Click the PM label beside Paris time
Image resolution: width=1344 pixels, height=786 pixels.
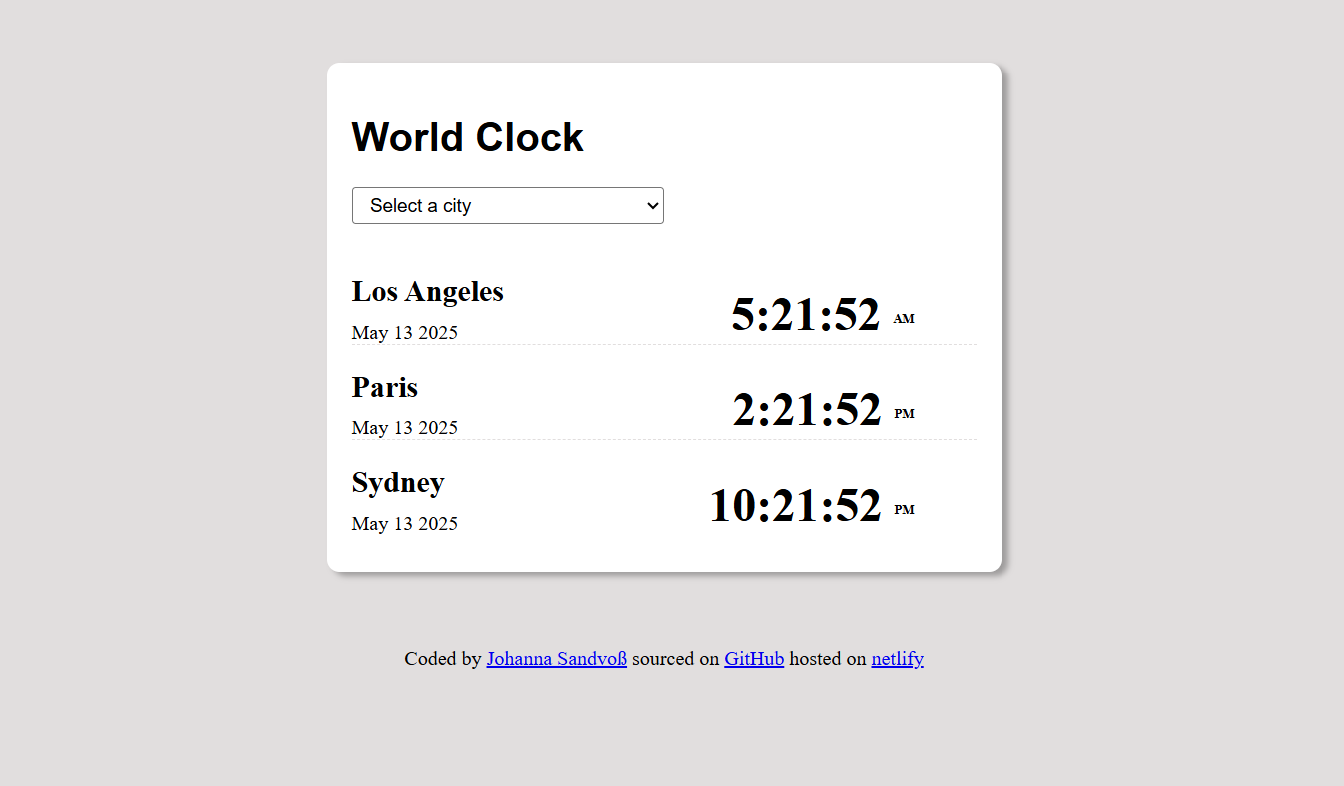(904, 413)
